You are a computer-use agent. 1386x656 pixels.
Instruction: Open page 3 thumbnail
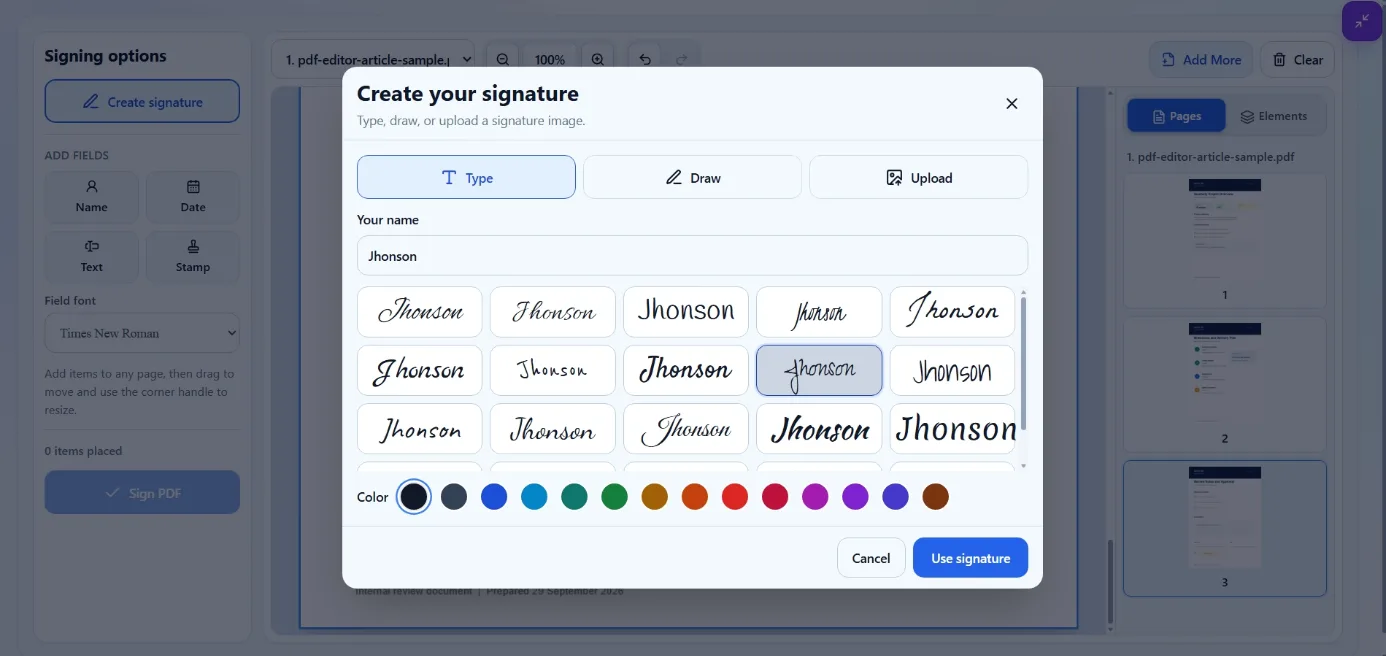[x=1225, y=528]
